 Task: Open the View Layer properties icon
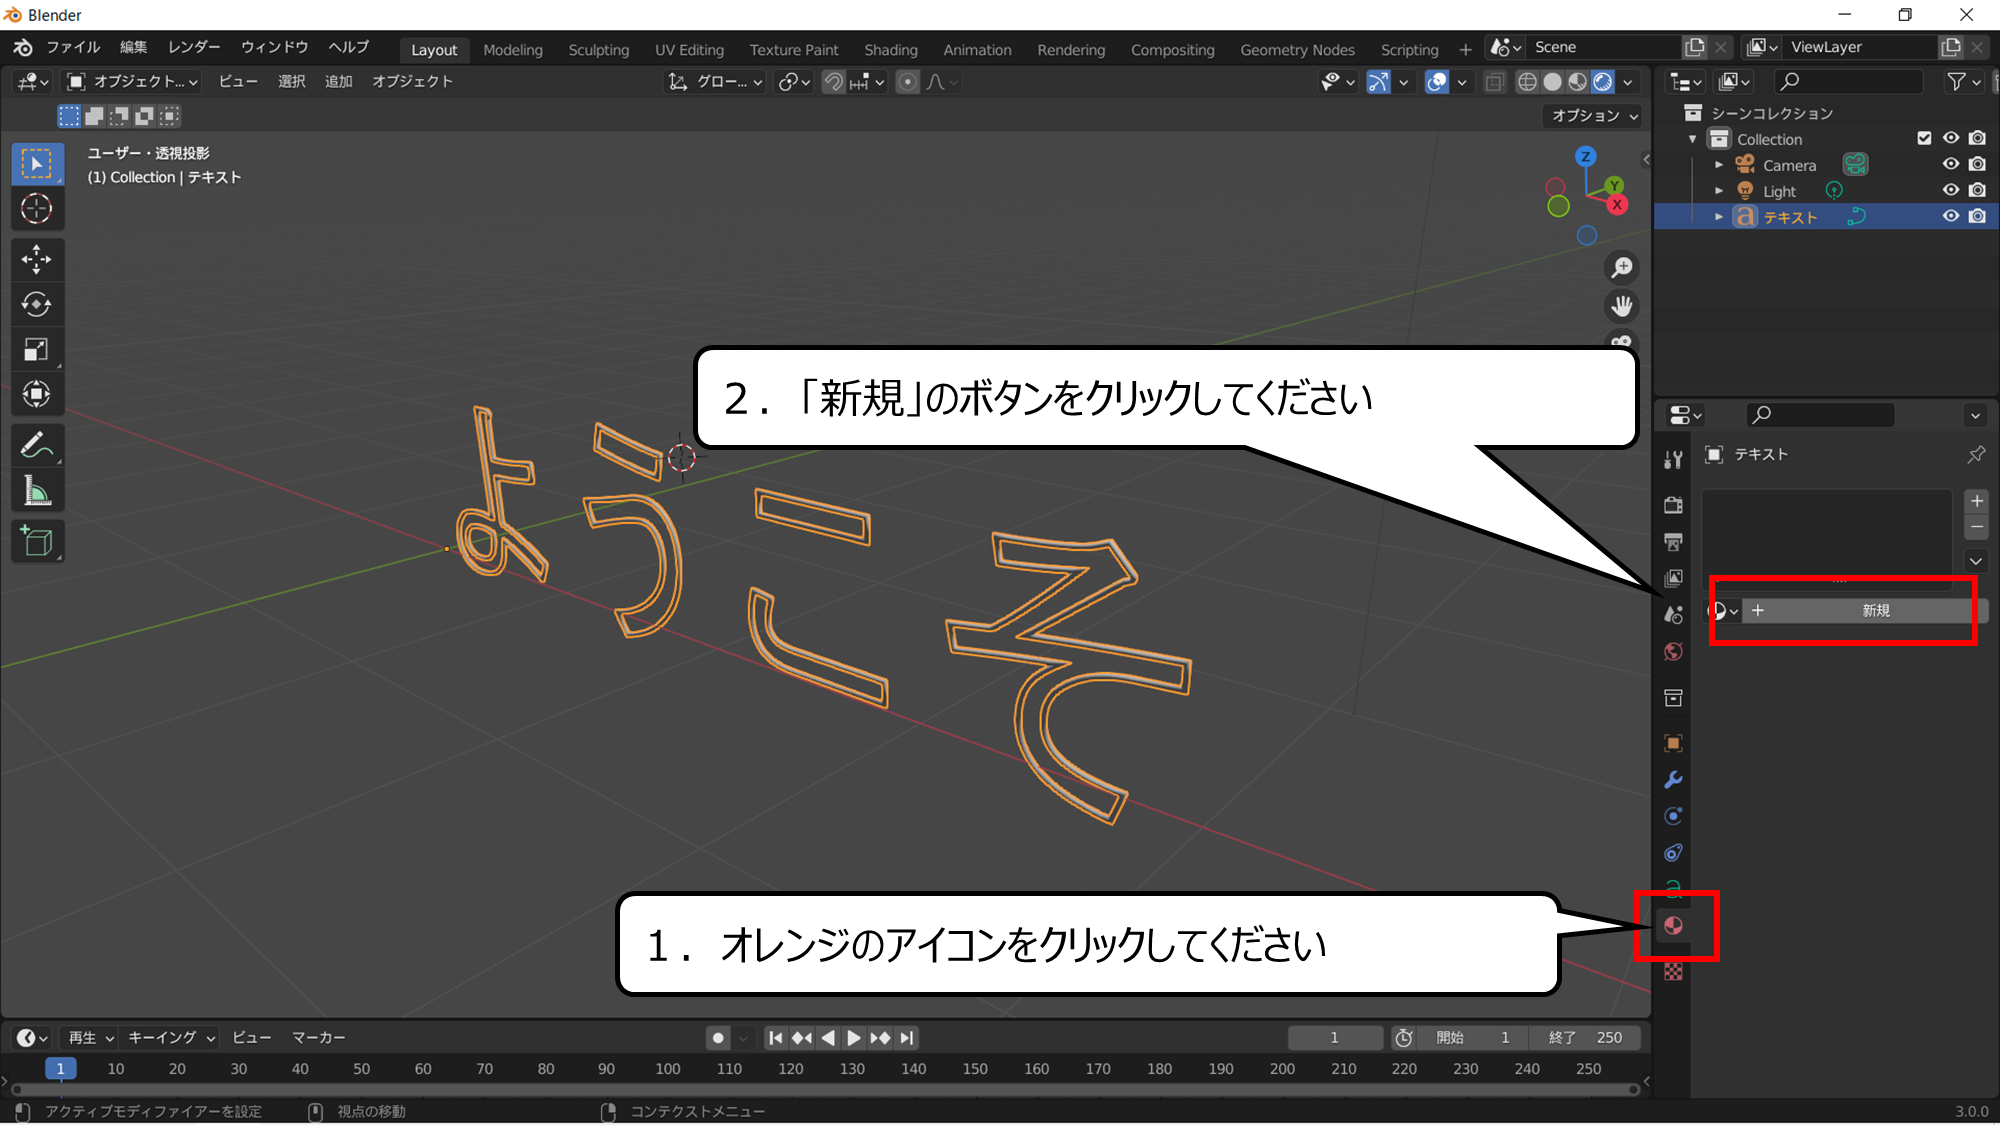(1673, 578)
